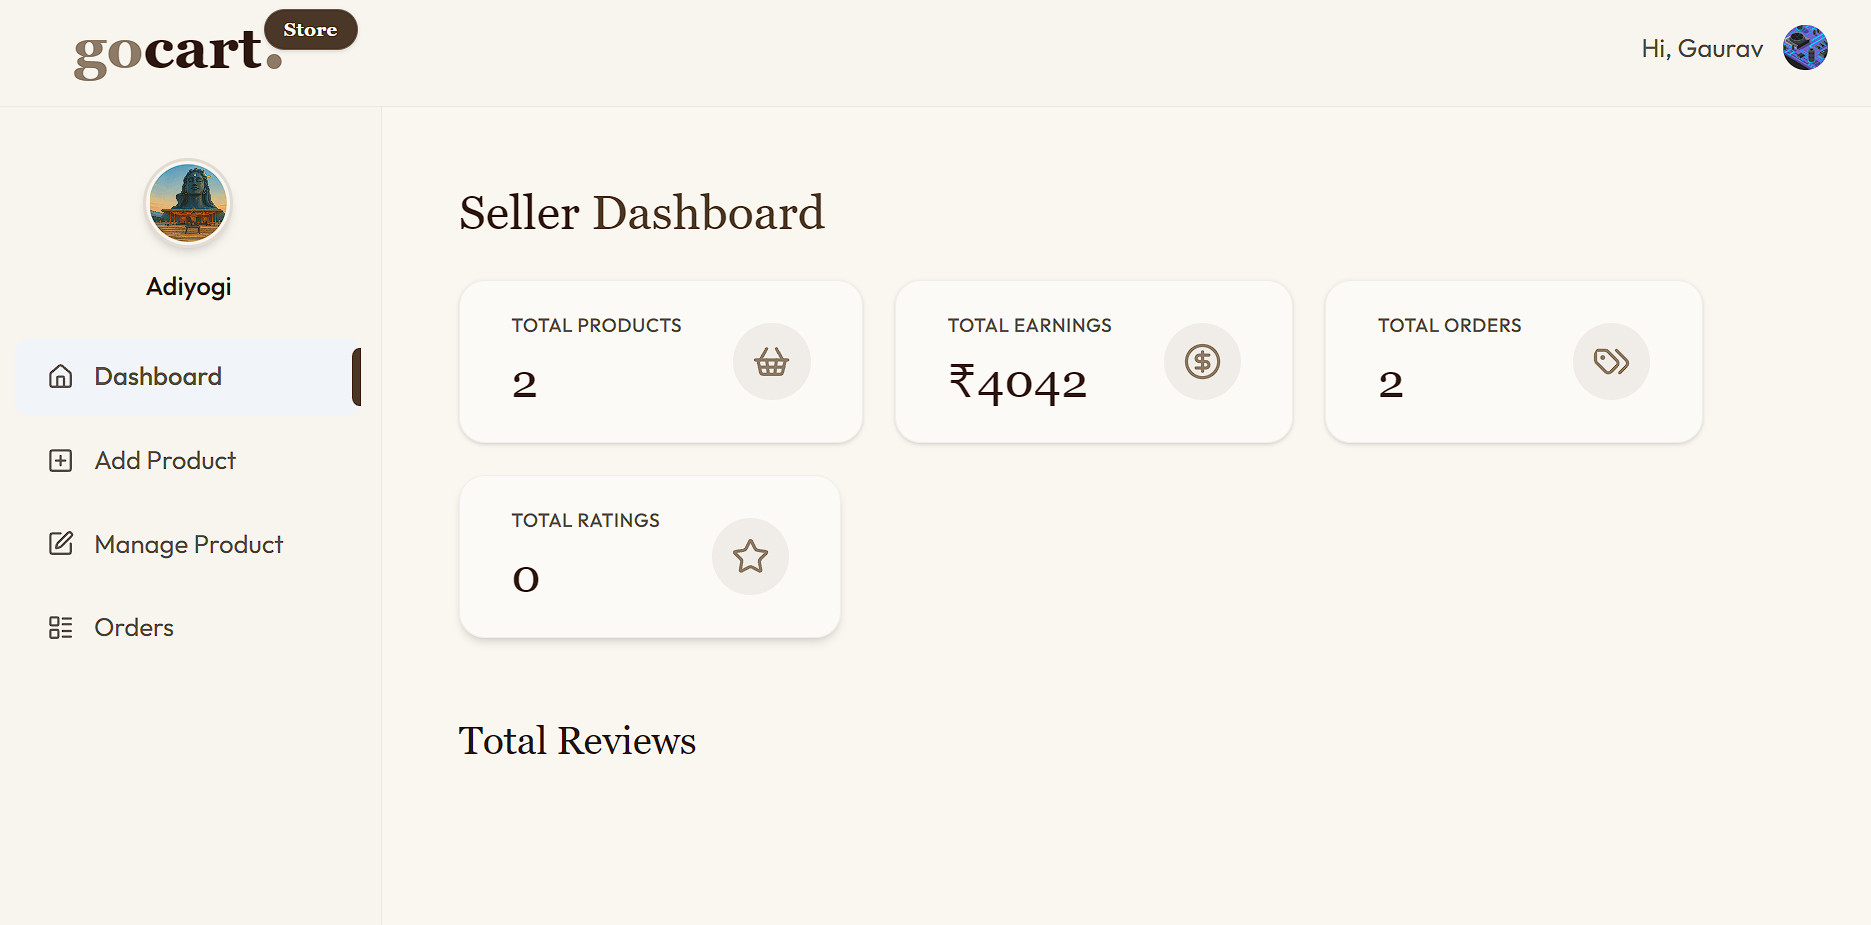Click the Manage Product edit pencil icon
Viewport: 1871px width, 925px height.
[61, 544]
